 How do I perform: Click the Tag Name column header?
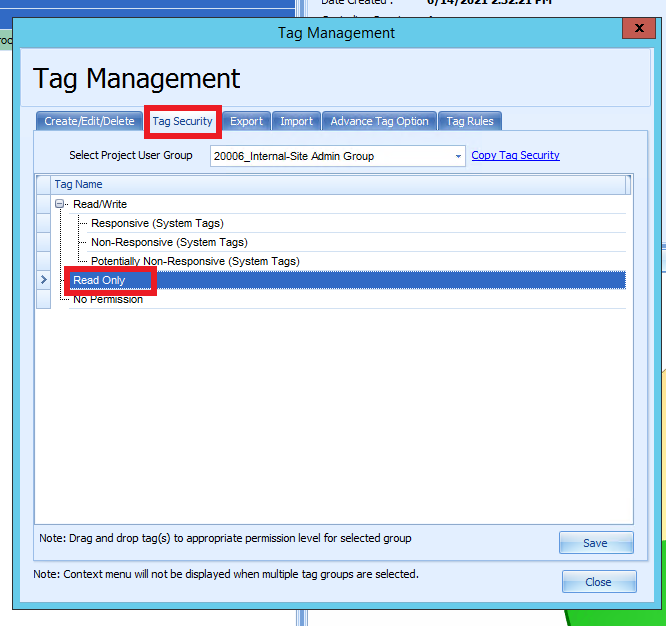tap(338, 184)
